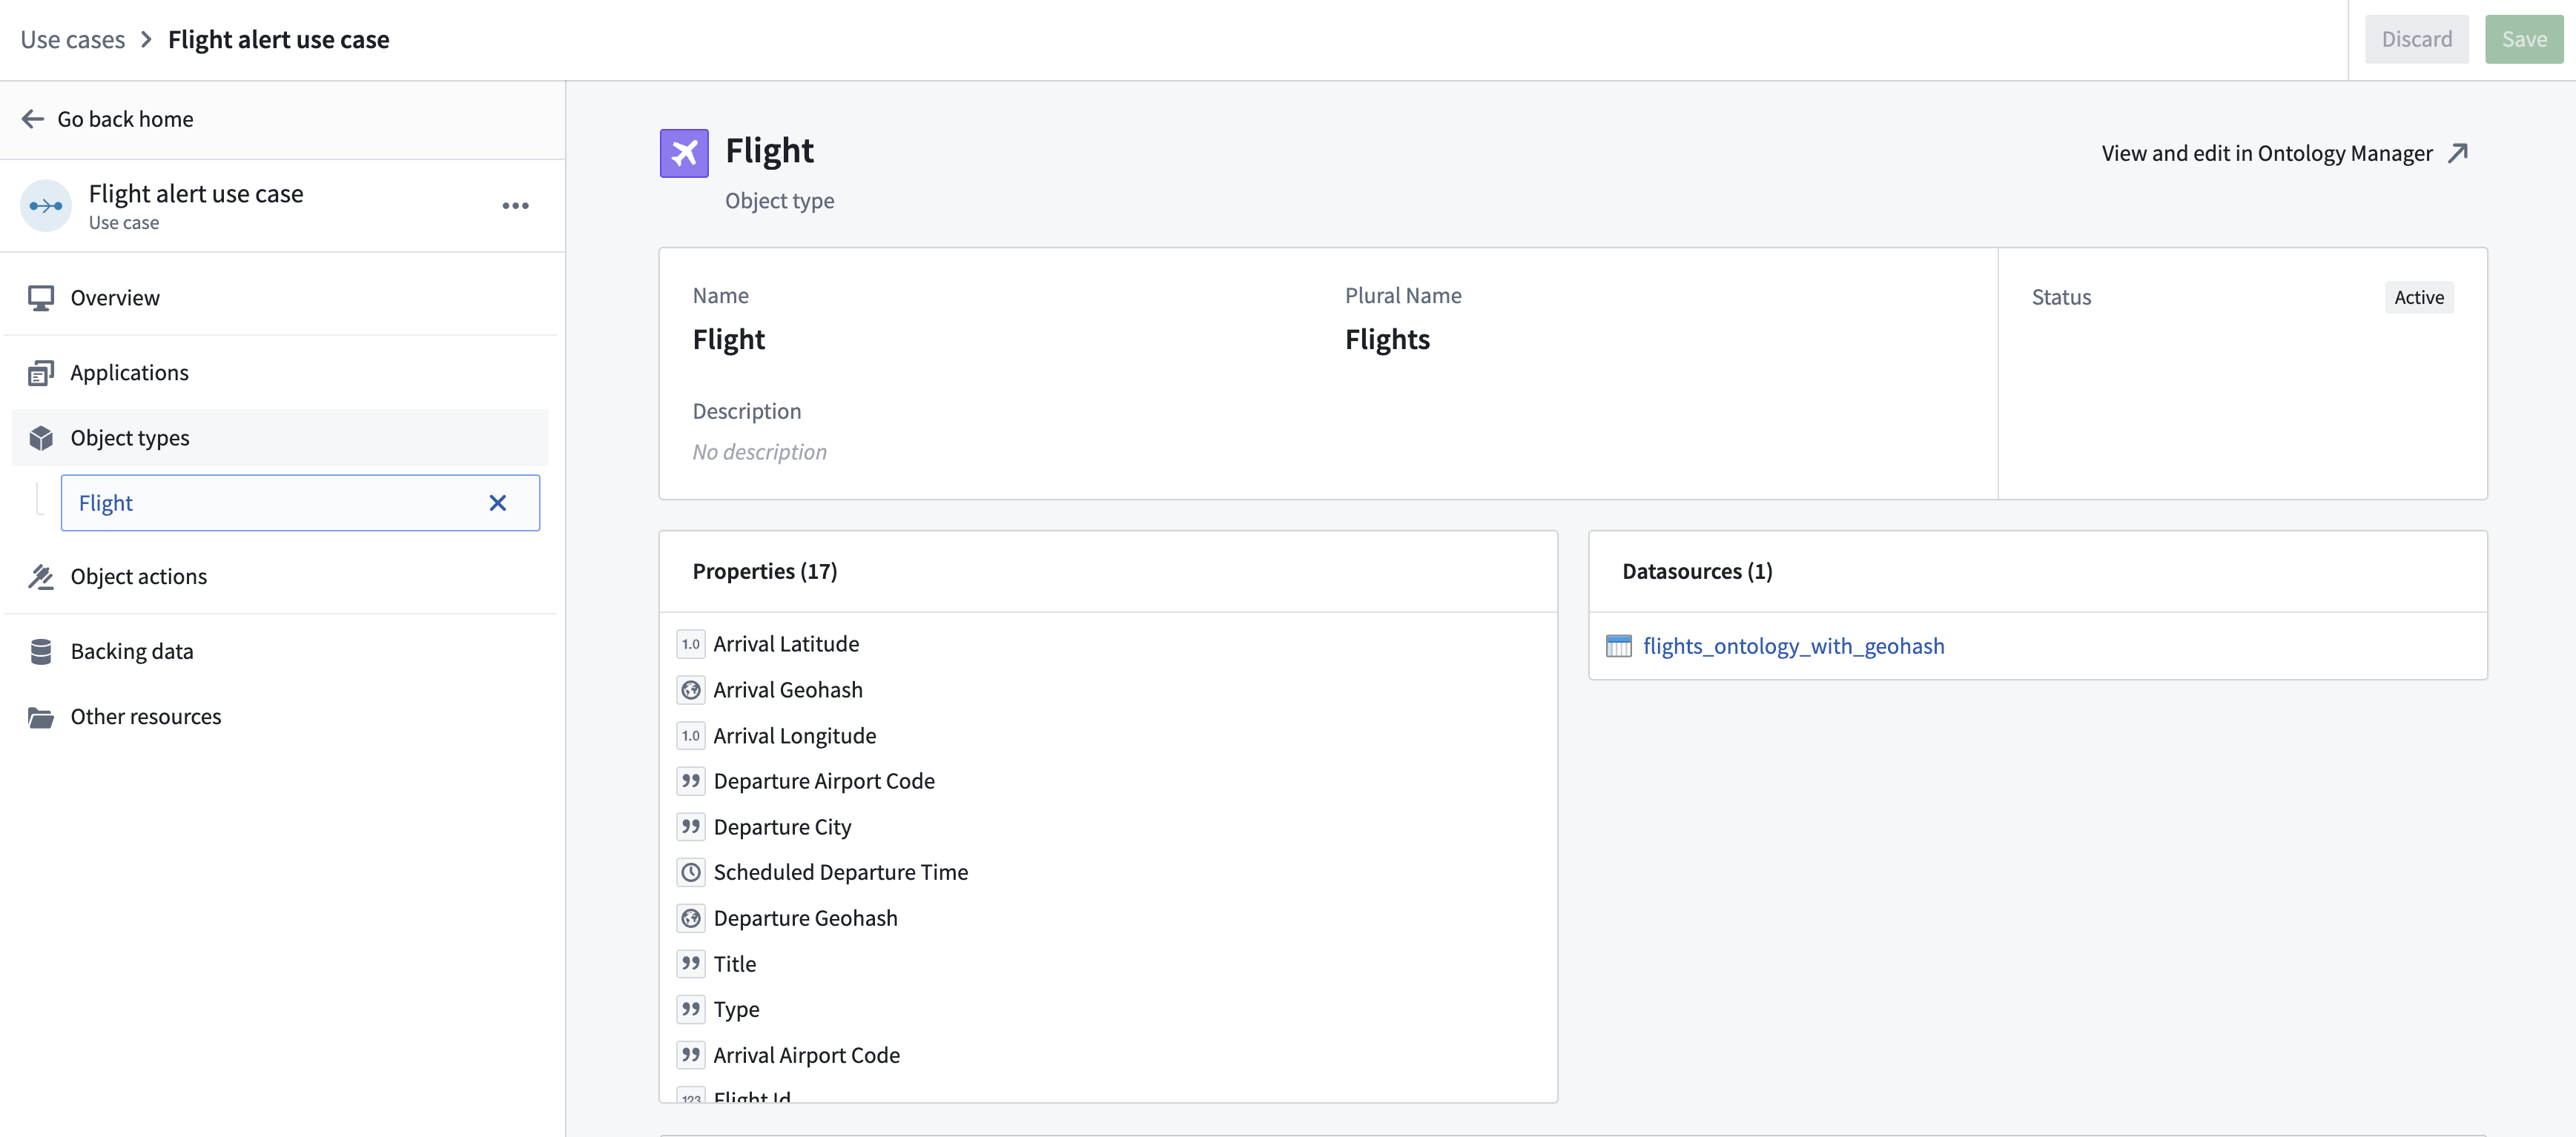The image size is (2576, 1137).
Task: Click the Backing data database icon
Action: click(41, 652)
